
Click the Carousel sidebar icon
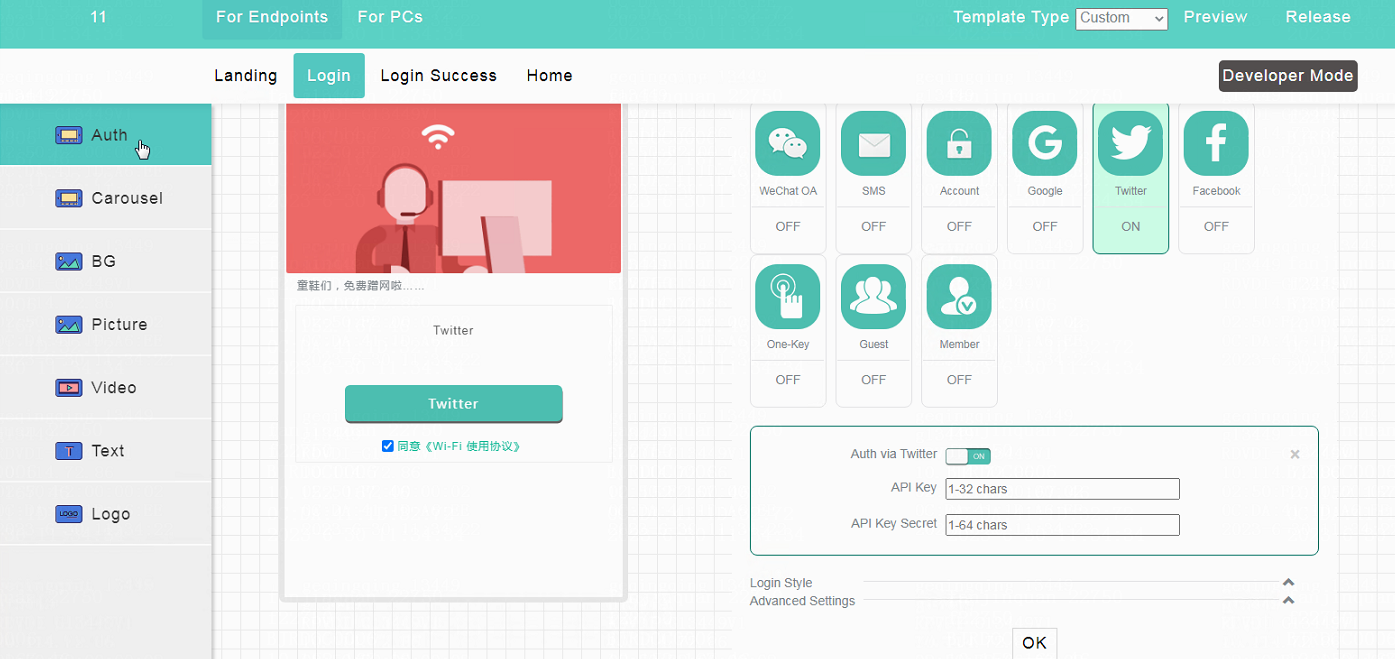68,198
